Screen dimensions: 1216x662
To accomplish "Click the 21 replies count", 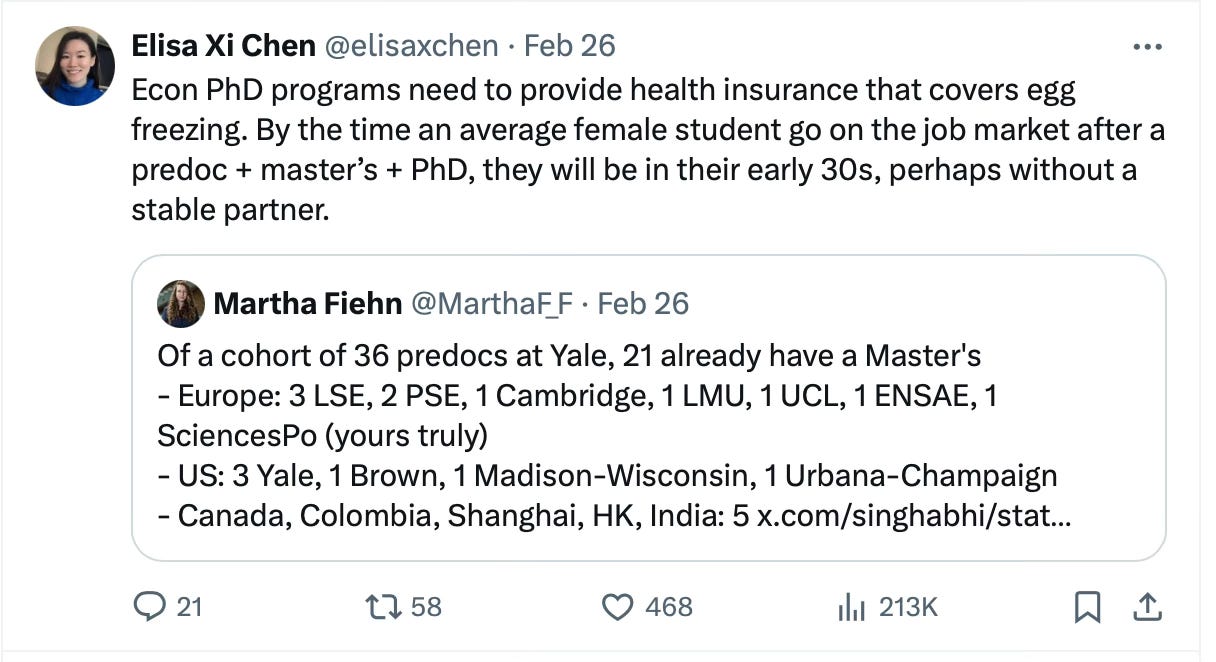I will click(189, 606).
